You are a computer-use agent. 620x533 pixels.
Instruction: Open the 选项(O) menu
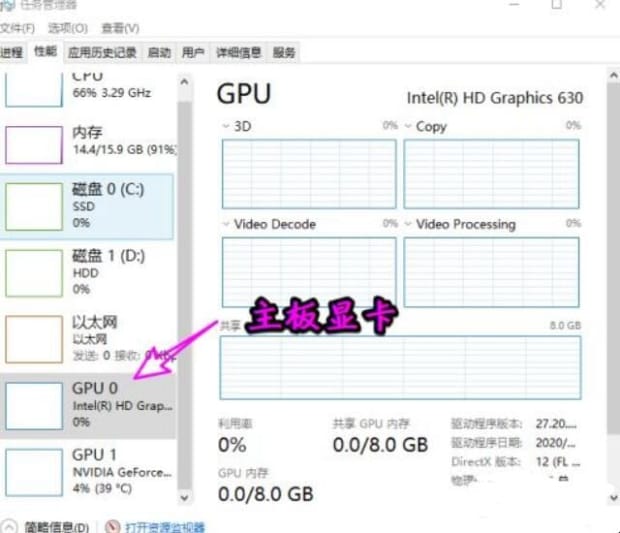(x=68, y=28)
